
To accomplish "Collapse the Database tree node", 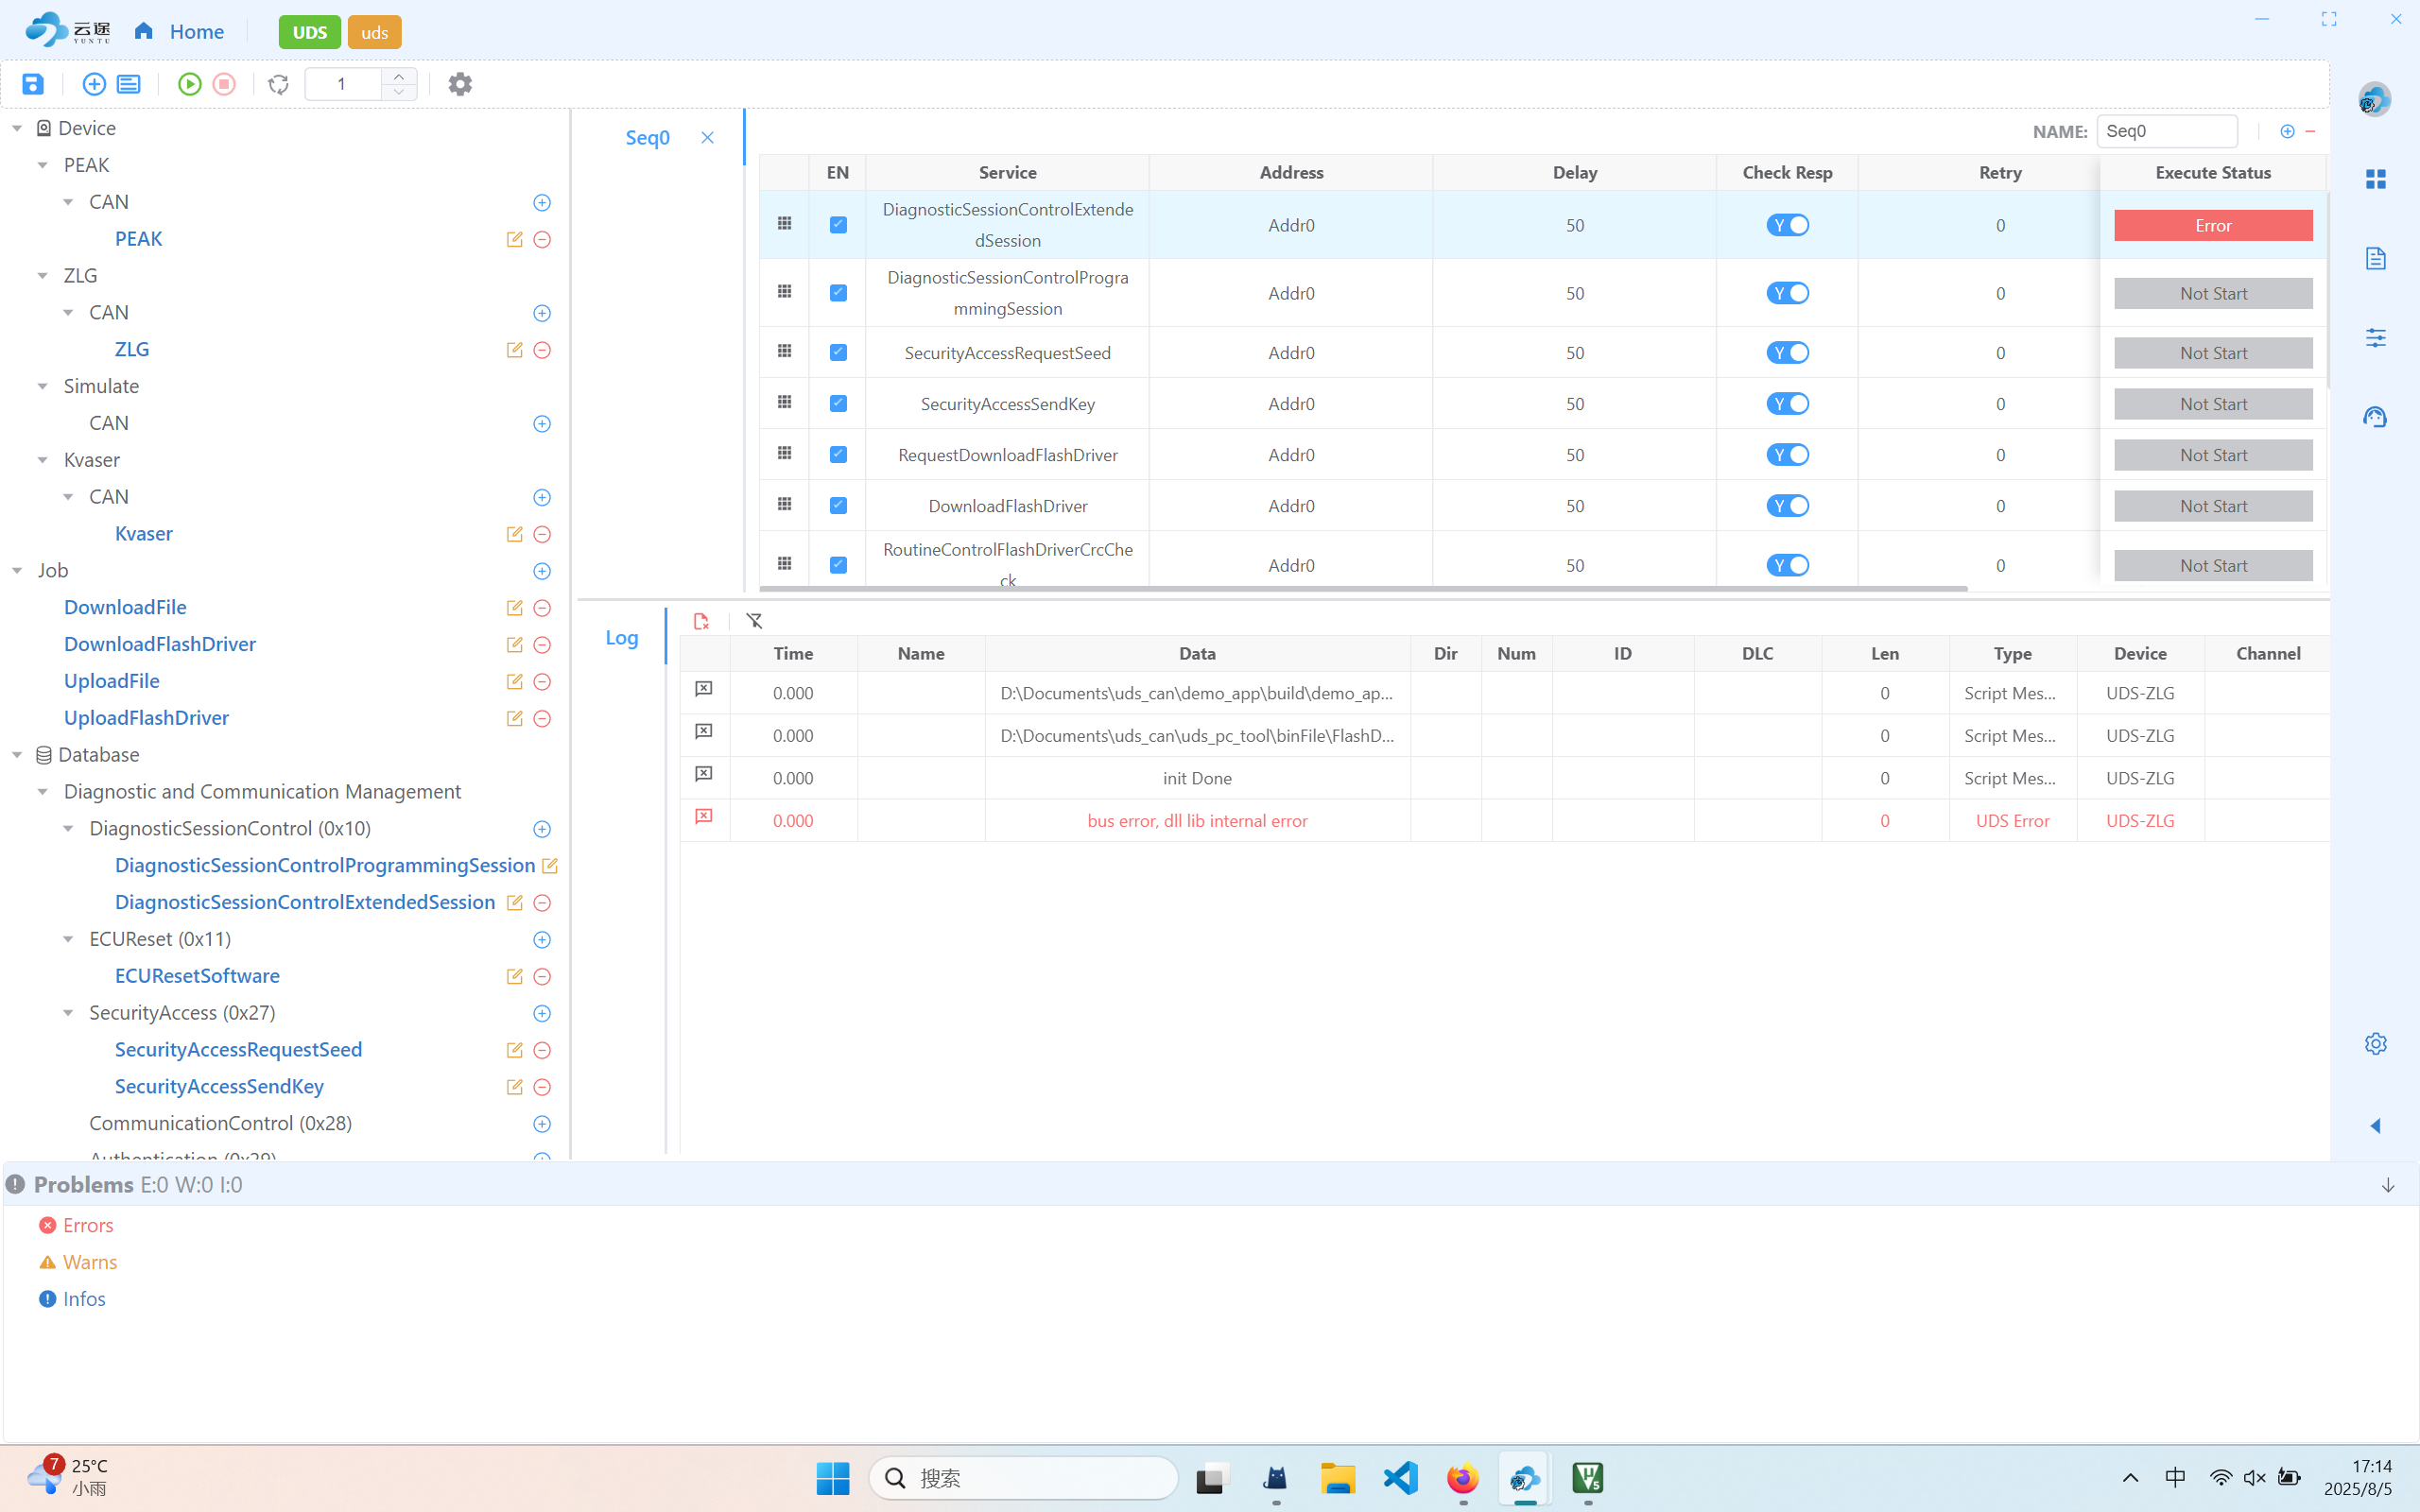I will [17, 755].
